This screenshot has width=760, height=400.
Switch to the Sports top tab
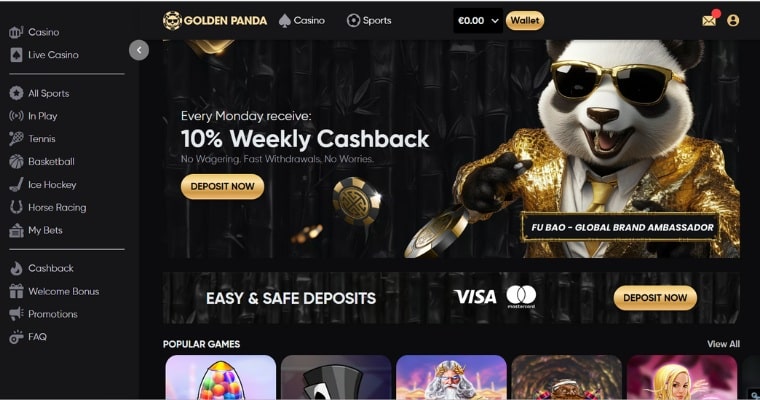(x=369, y=20)
